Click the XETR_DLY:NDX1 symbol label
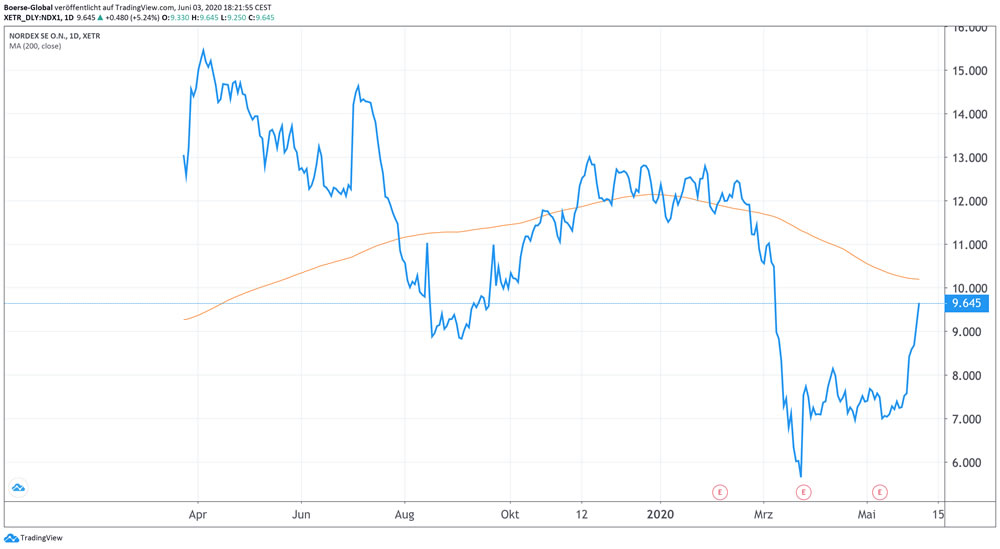 click(33, 18)
